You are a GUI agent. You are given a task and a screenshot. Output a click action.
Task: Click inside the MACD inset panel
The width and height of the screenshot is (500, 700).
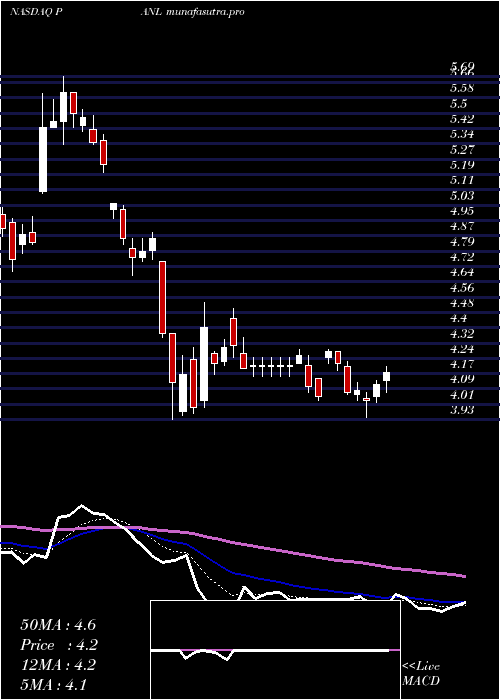tap(275, 650)
